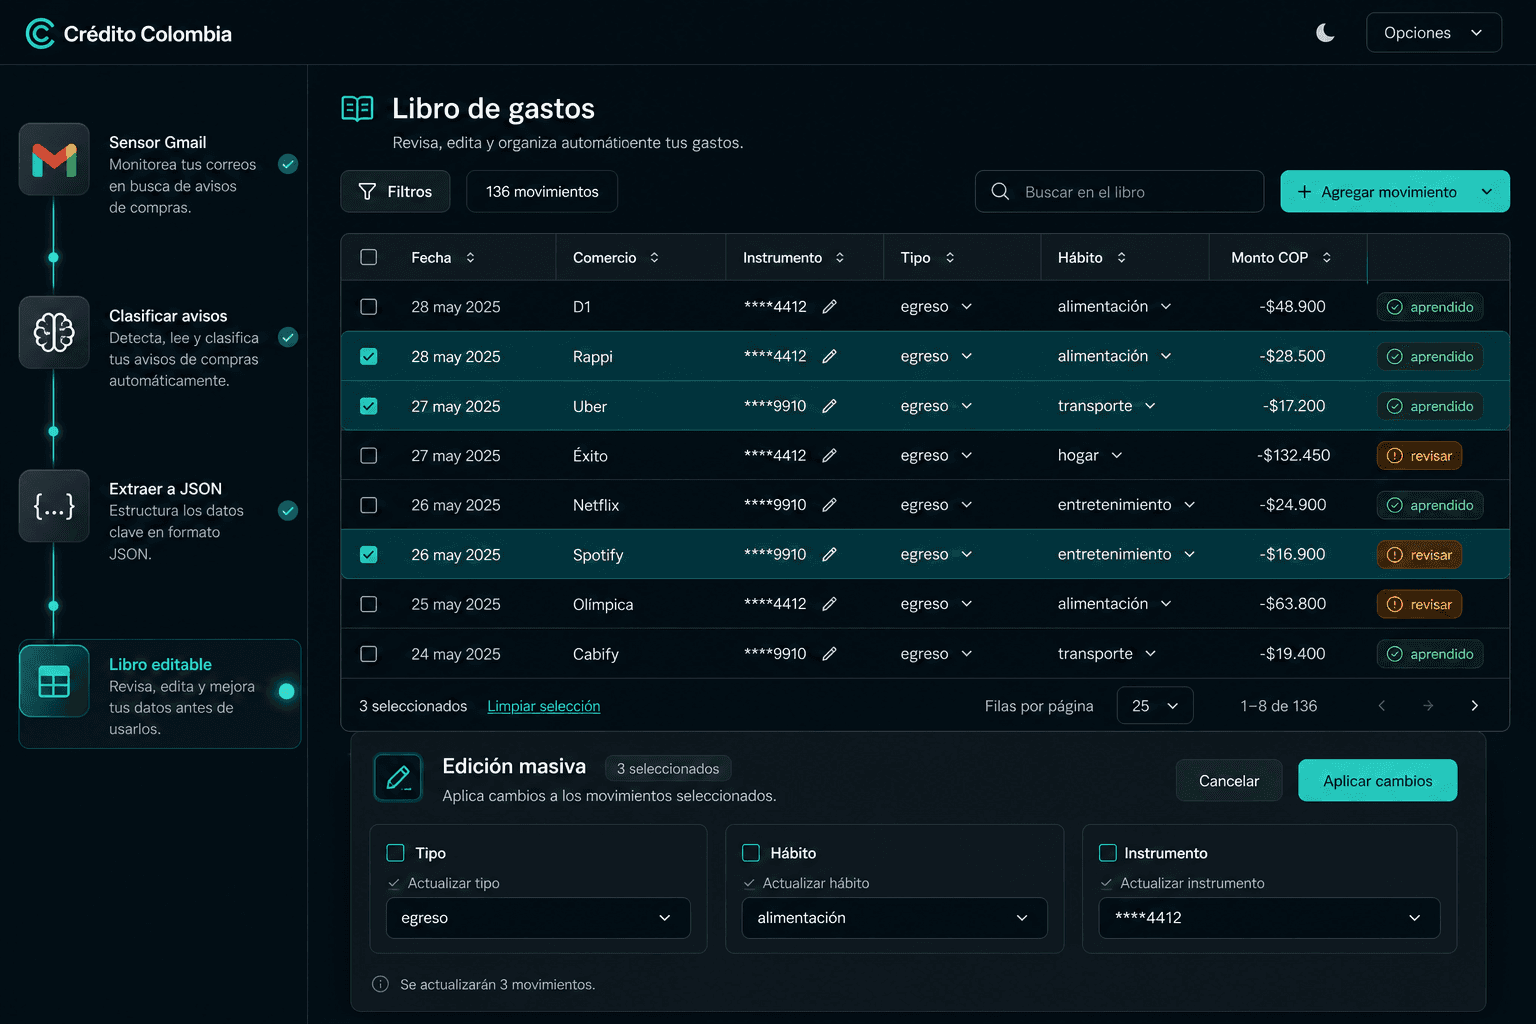Edit instrument pencil in the Olímpica row
This screenshot has width=1536, height=1024.
pos(829,604)
